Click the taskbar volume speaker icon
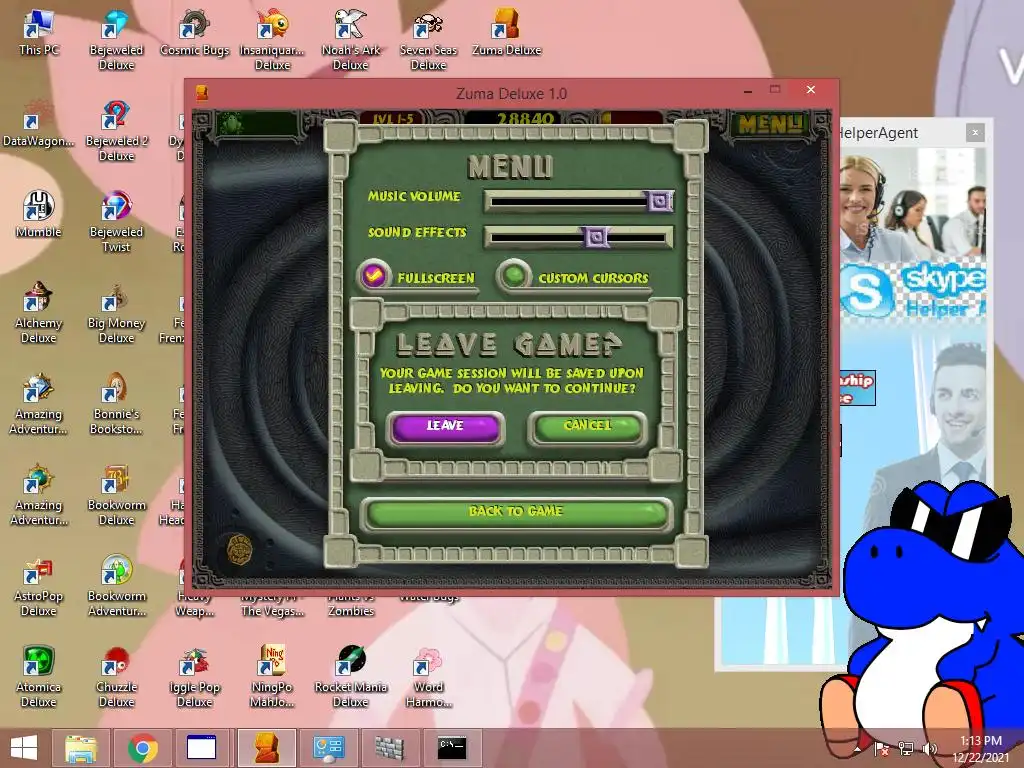This screenshot has height=768, width=1024. [929, 749]
